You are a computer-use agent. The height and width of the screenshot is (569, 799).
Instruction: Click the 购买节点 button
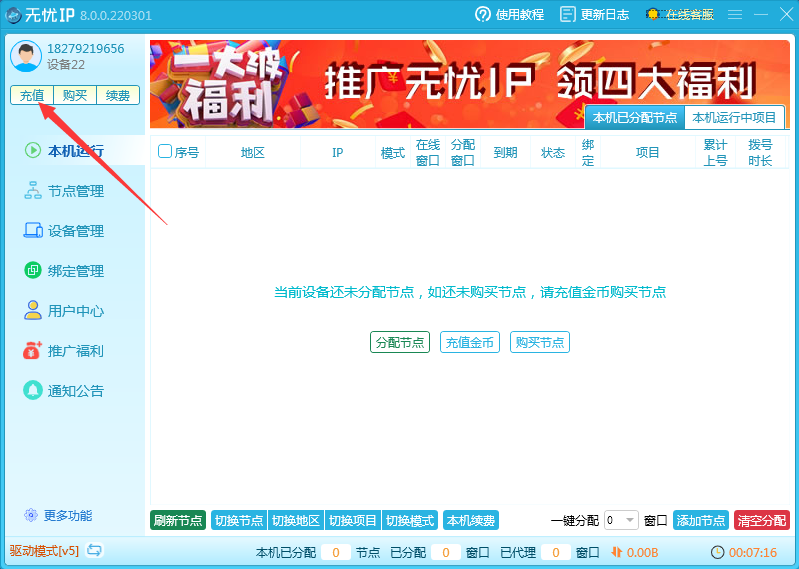coord(540,342)
